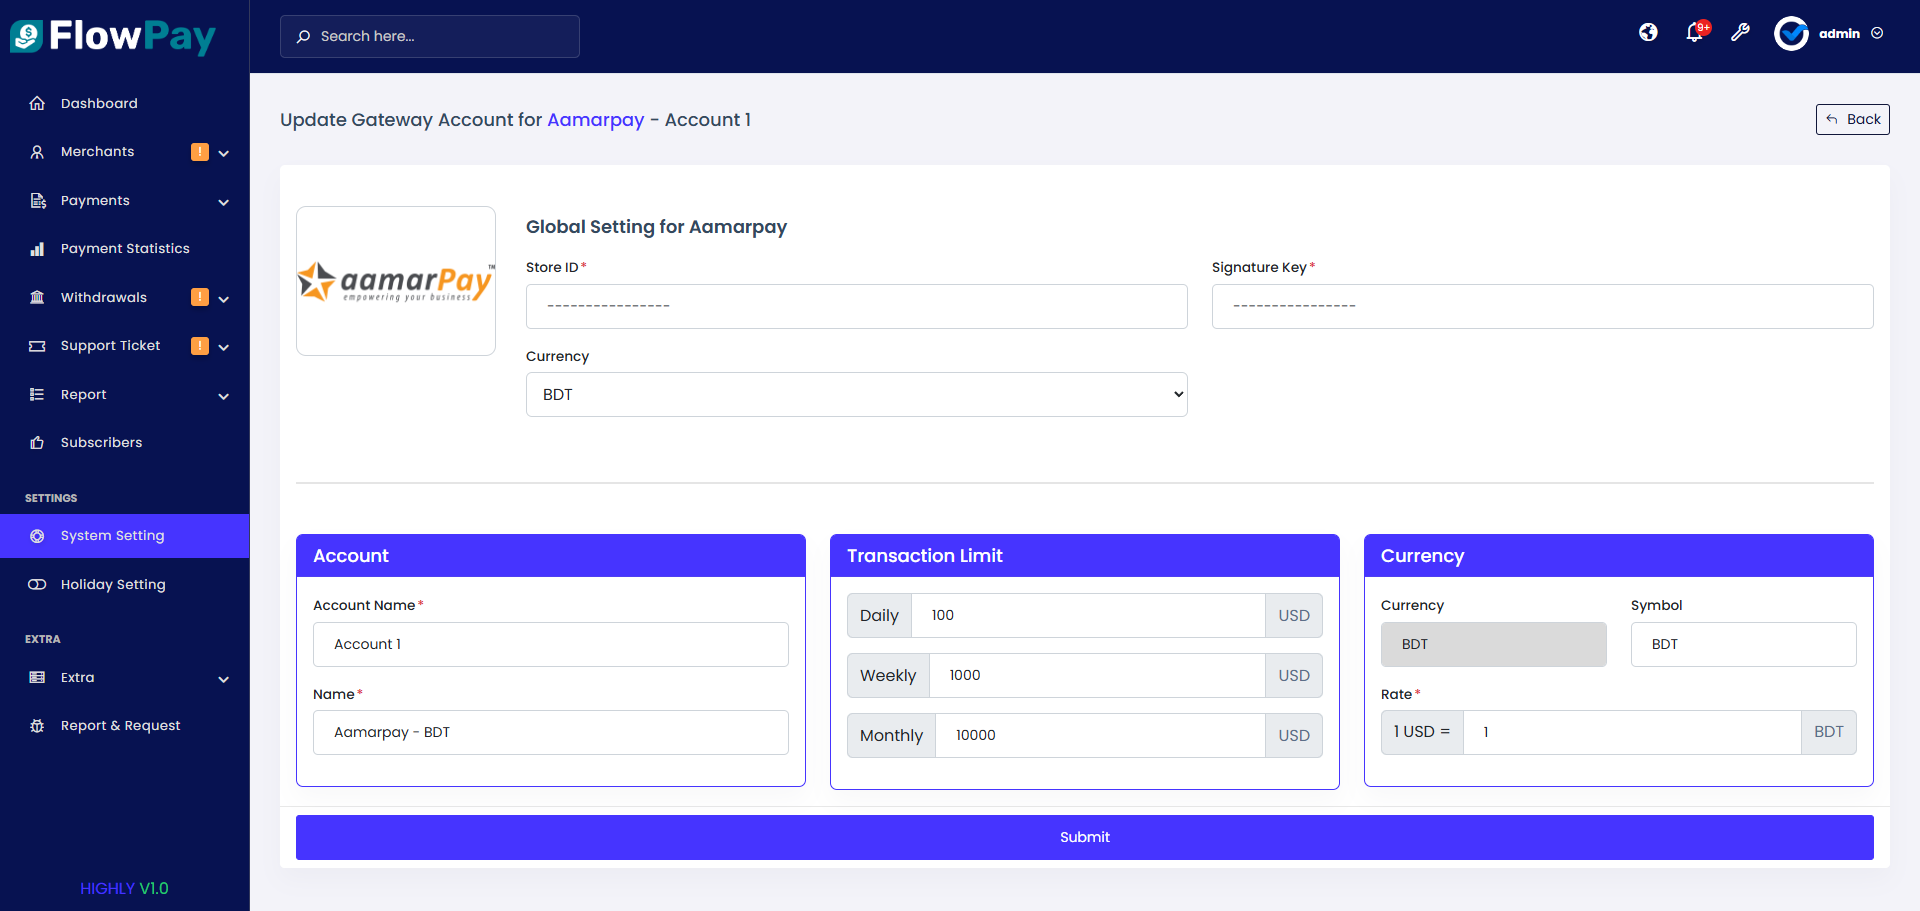Click the Monthly limit label
Viewport: 1920px width, 911px height.
pos(891,735)
